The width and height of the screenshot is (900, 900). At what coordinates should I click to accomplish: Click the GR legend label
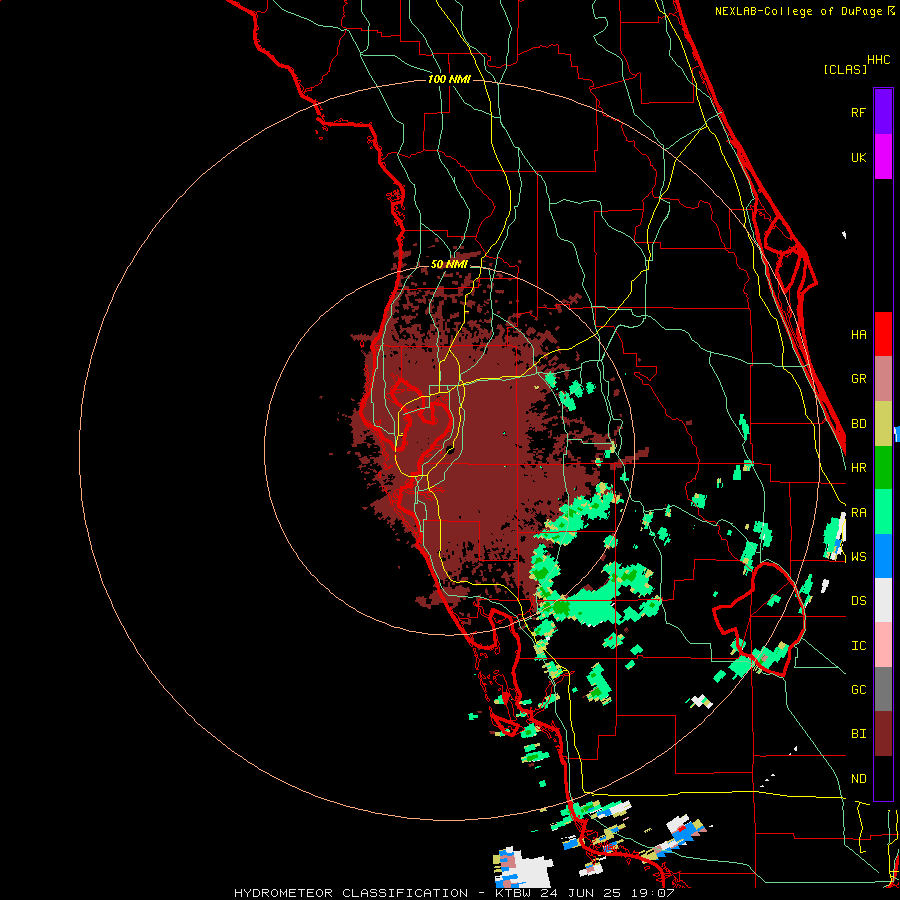tap(858, 379)
